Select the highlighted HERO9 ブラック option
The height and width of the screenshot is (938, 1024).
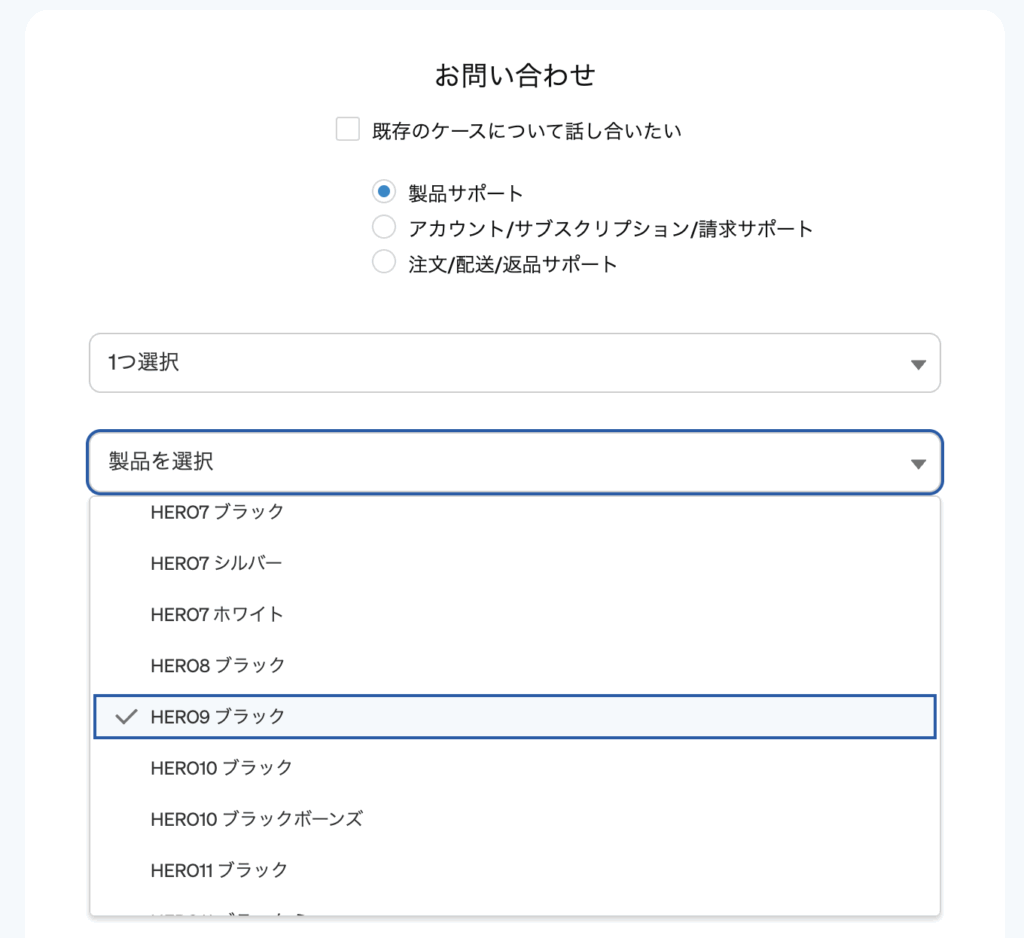pyautogui.click(x=515, y=717)
